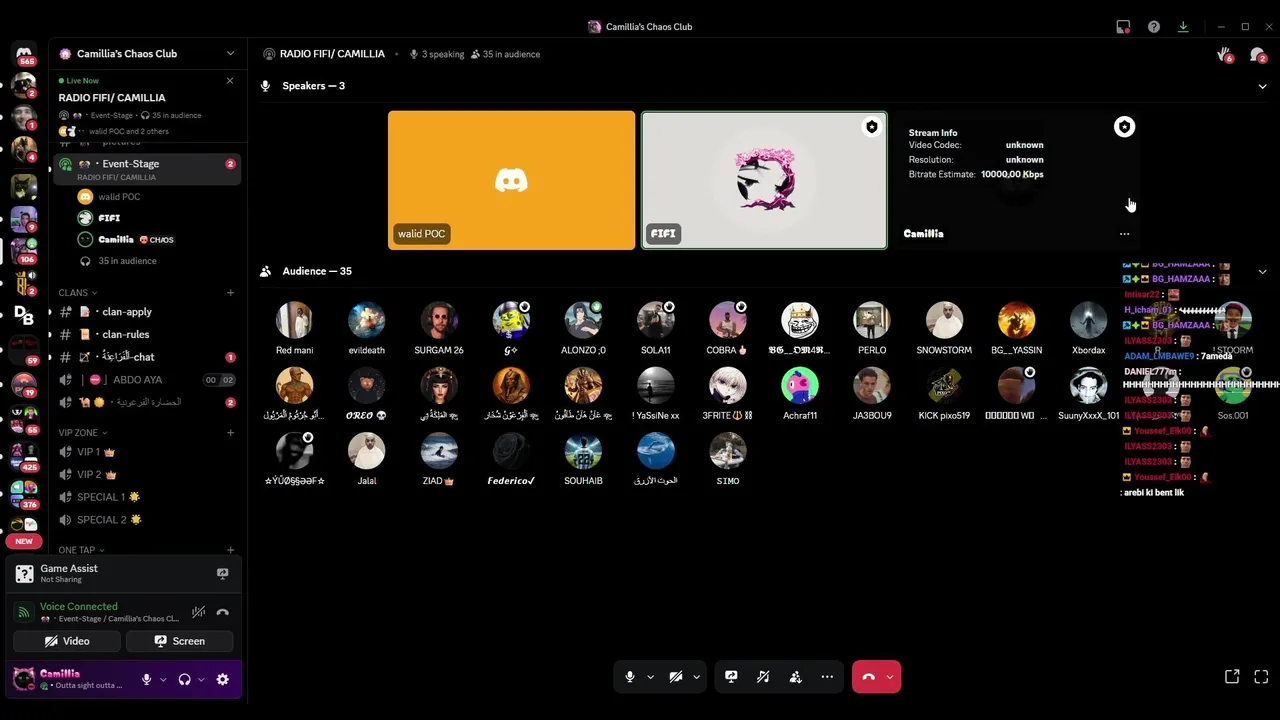Open stage chat bubble icon
Screen dimensions: 1280x720
1258,55
